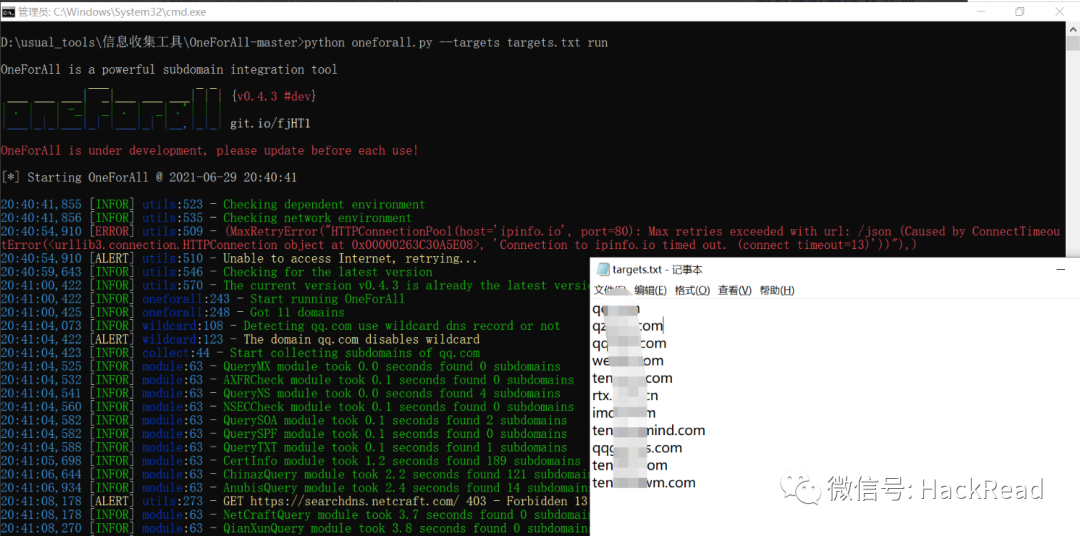This screenshot has width=1080, height=536.
Task: Click the red MaxRetryError error line
Action: point(530,238)
